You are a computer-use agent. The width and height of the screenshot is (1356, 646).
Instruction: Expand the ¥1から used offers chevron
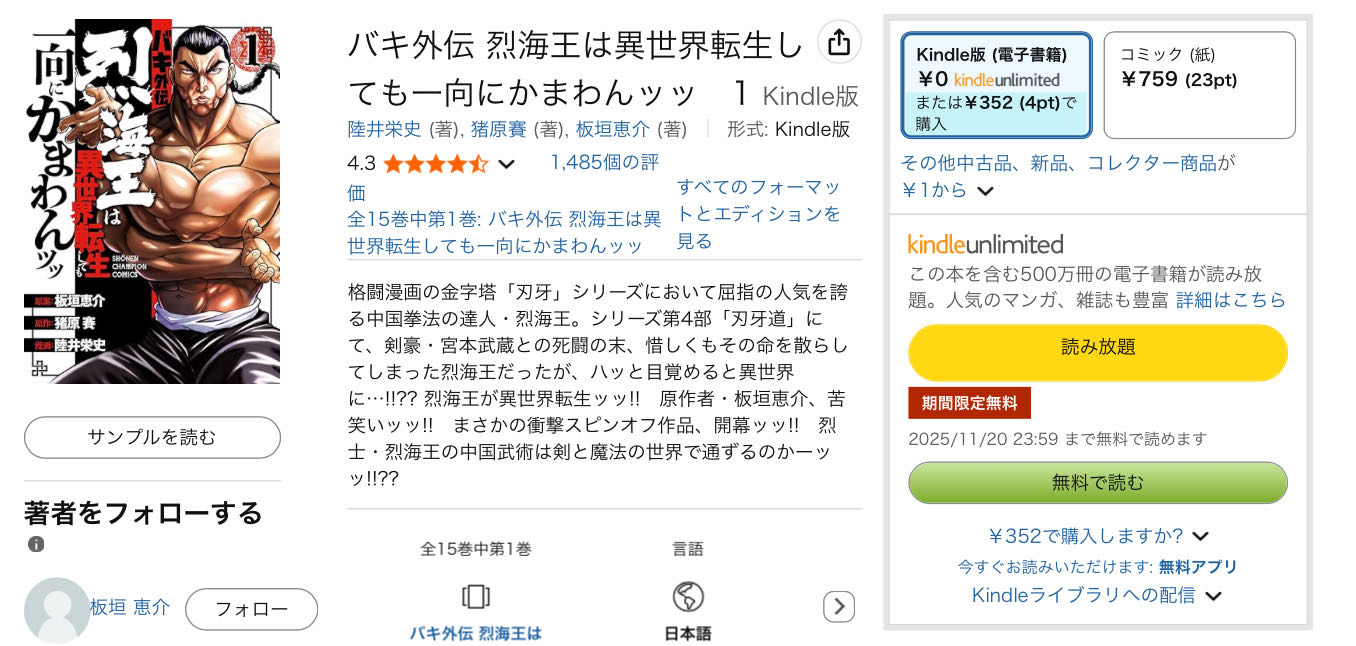(x=986, y=190)
